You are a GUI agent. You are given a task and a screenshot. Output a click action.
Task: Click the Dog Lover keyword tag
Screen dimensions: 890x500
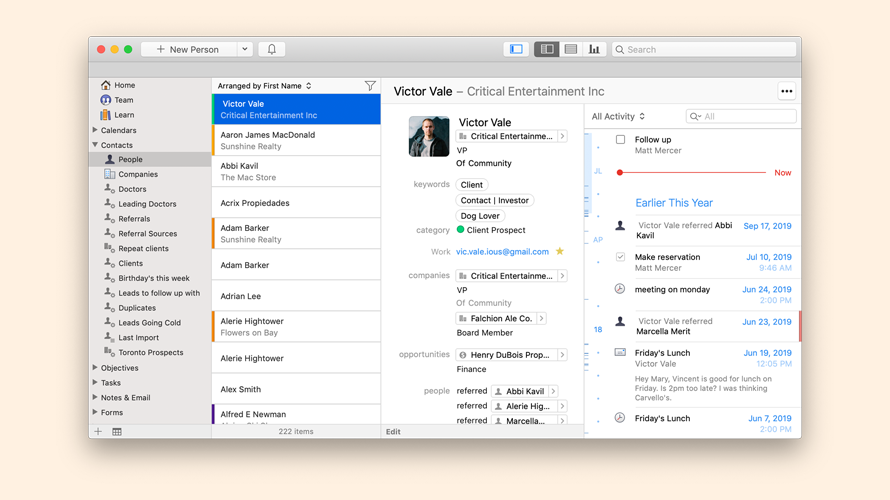pyautogui.click(x=480, y=216)
